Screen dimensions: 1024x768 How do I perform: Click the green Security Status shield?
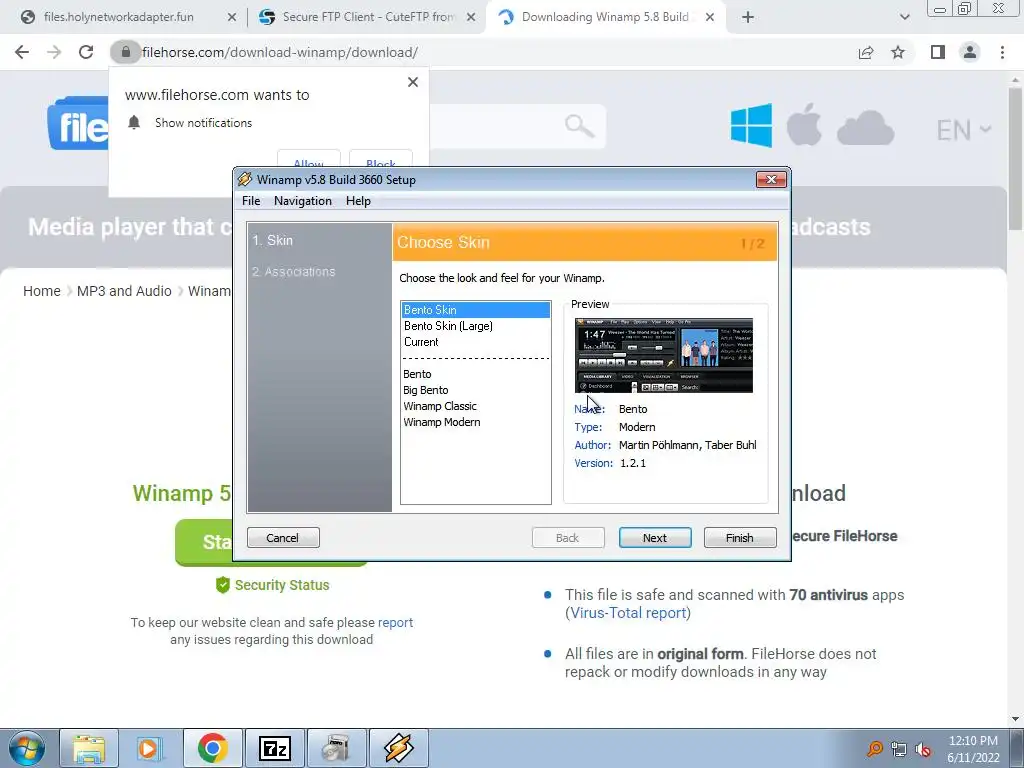point(223,585)
